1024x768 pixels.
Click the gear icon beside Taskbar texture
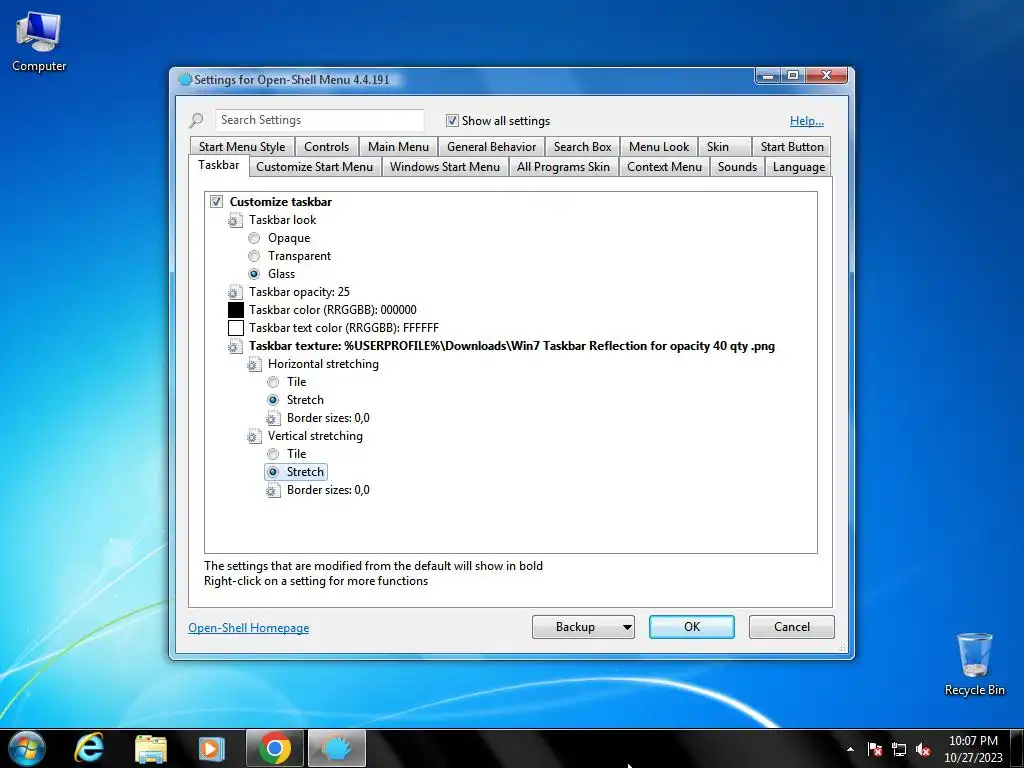(235, 347)
